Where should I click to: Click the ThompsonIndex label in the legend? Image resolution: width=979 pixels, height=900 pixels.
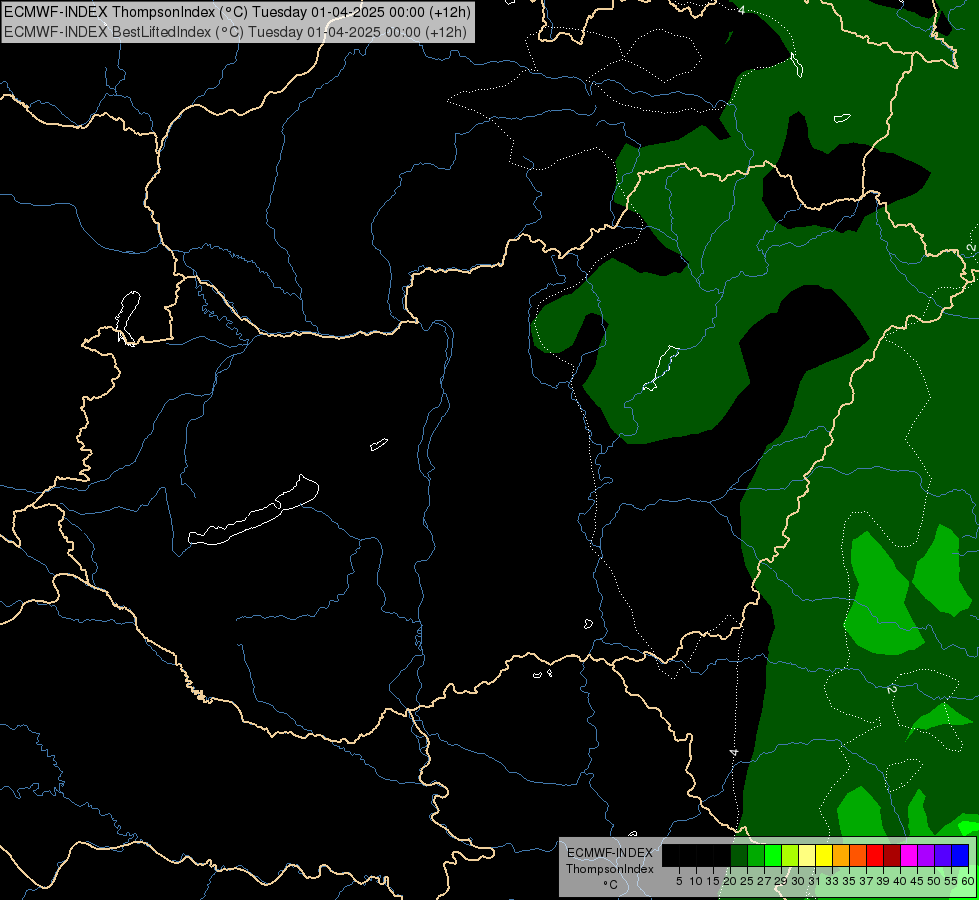point(609,869)
